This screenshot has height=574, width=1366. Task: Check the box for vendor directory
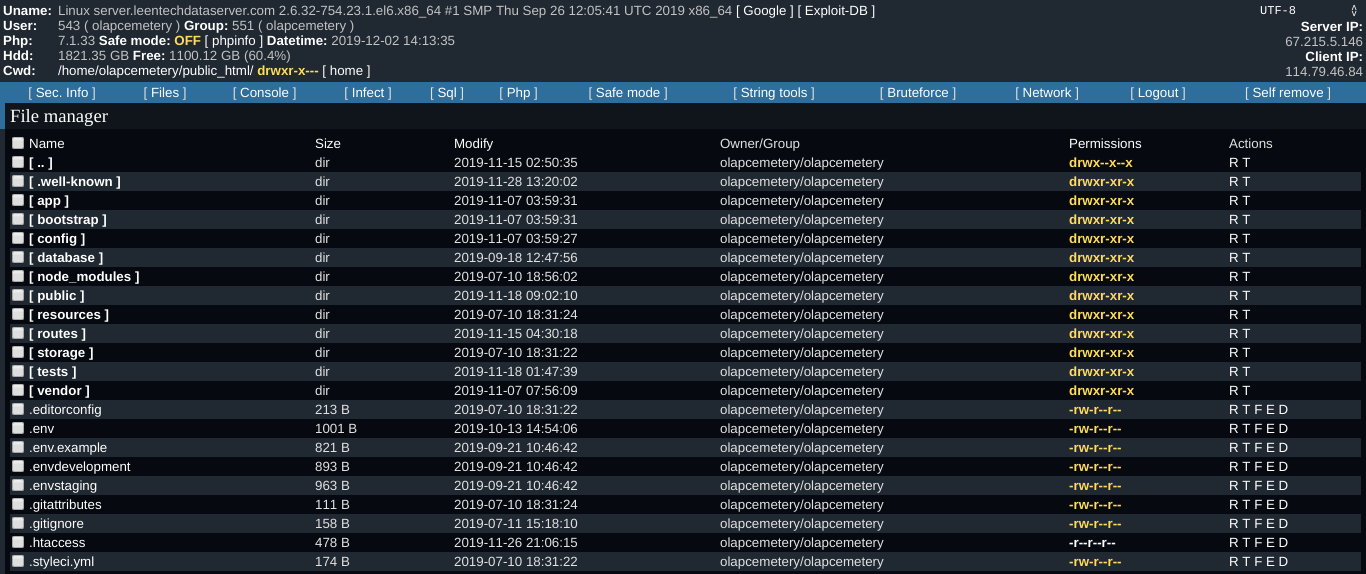[x=18, y=390]
